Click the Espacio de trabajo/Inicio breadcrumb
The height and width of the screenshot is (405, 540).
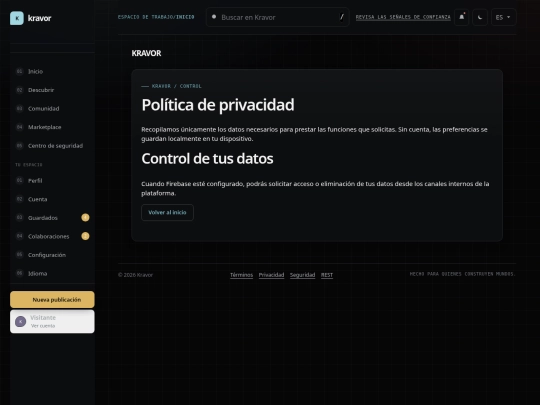tap(156, 17)
